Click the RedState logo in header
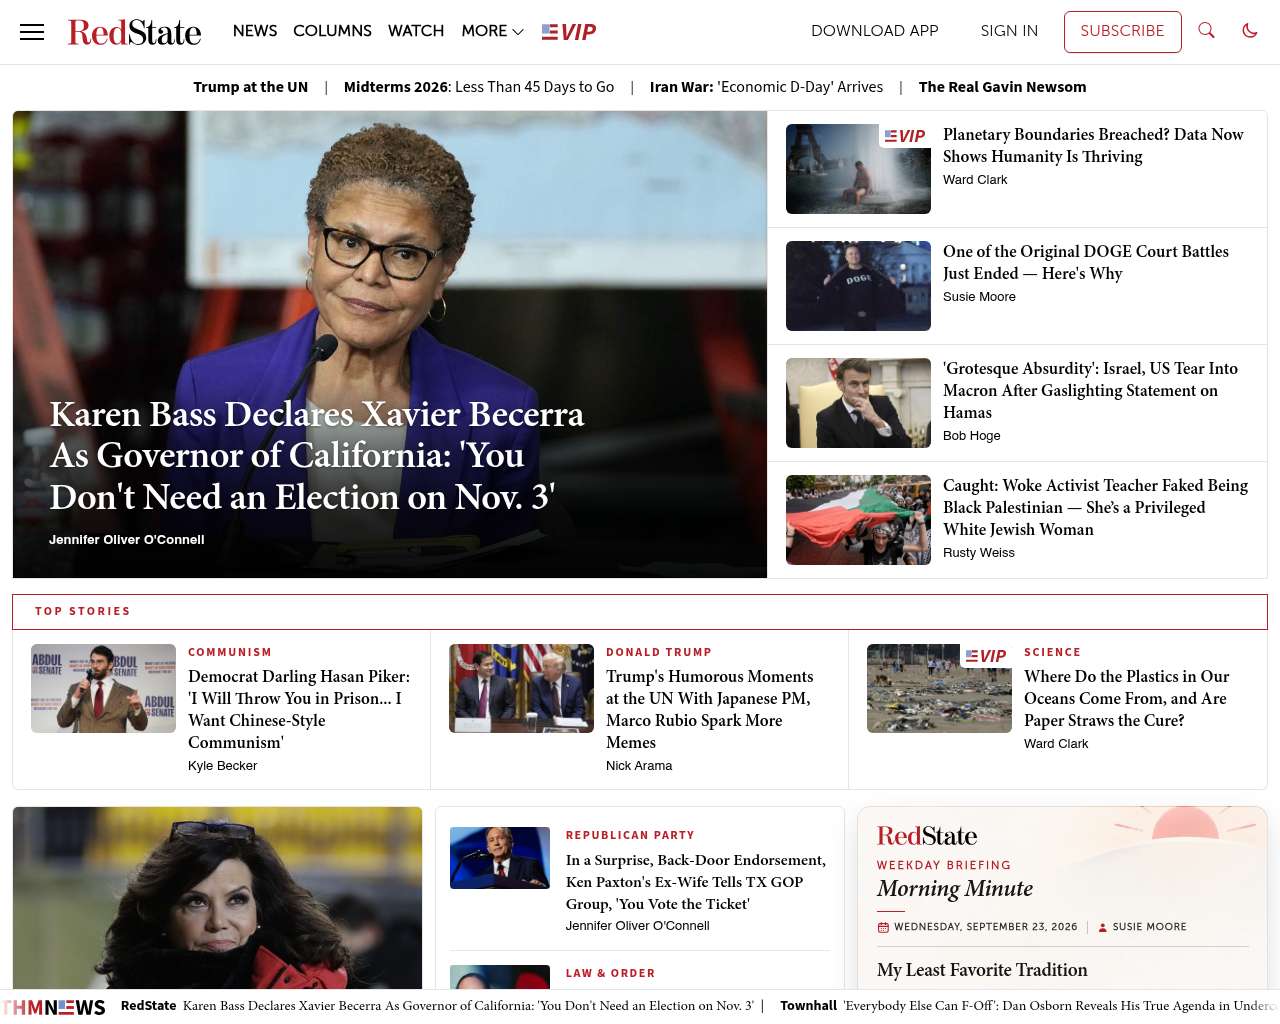Viewport: 1280px width, 1024px height. click(x=135, y=32)
